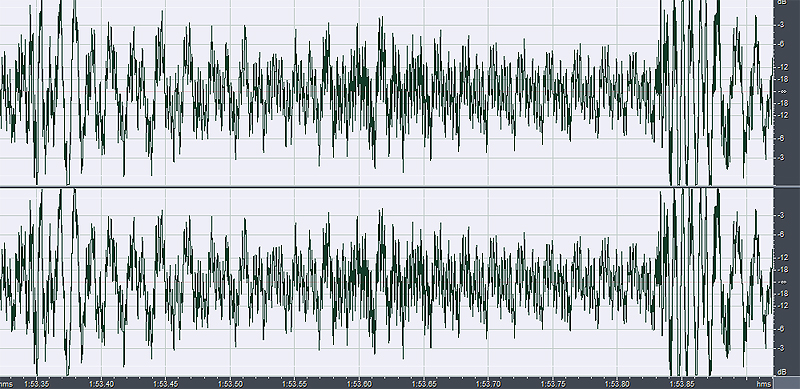Click the 1:53.85 time ruler label
The width and height of the screenshot is (800, 389).
click(682, 384)
